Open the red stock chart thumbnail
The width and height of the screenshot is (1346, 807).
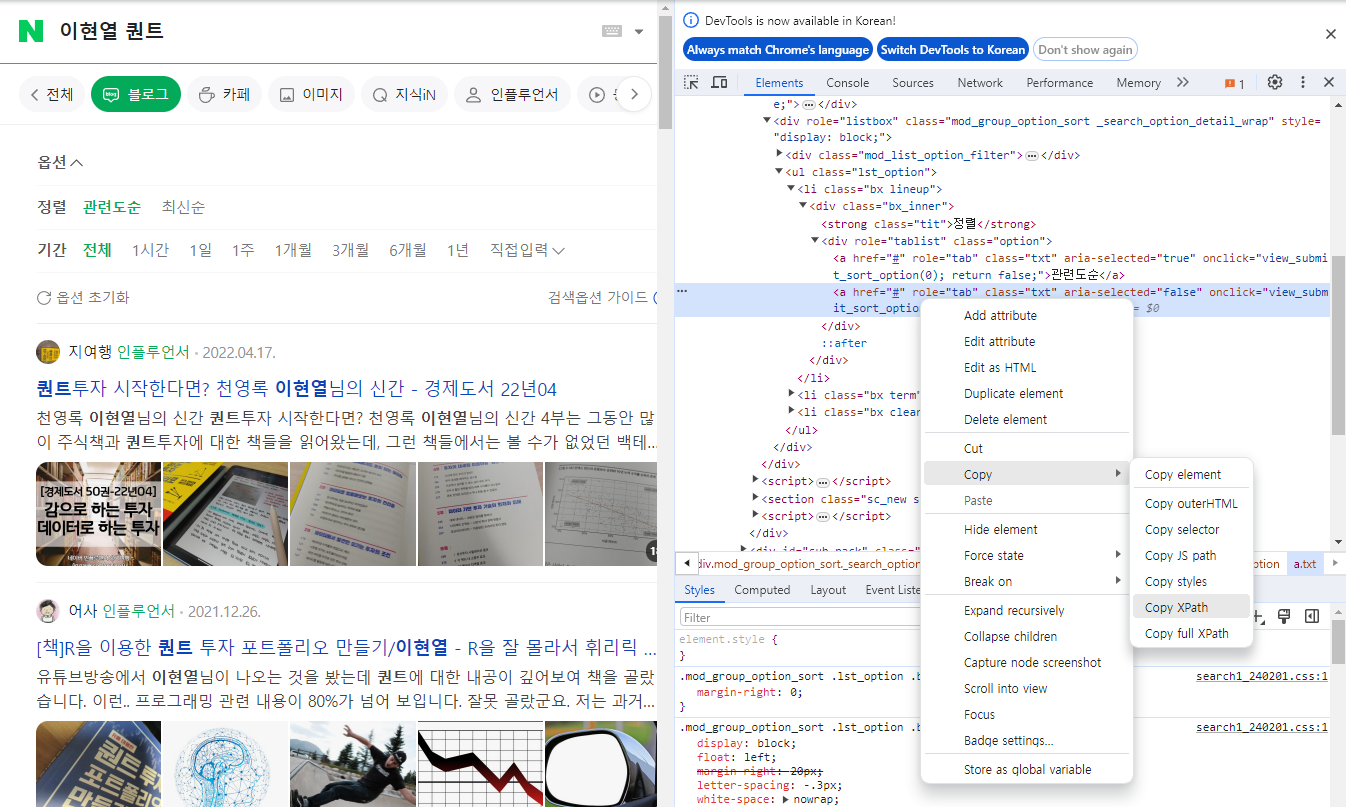(x=479, y=764)
